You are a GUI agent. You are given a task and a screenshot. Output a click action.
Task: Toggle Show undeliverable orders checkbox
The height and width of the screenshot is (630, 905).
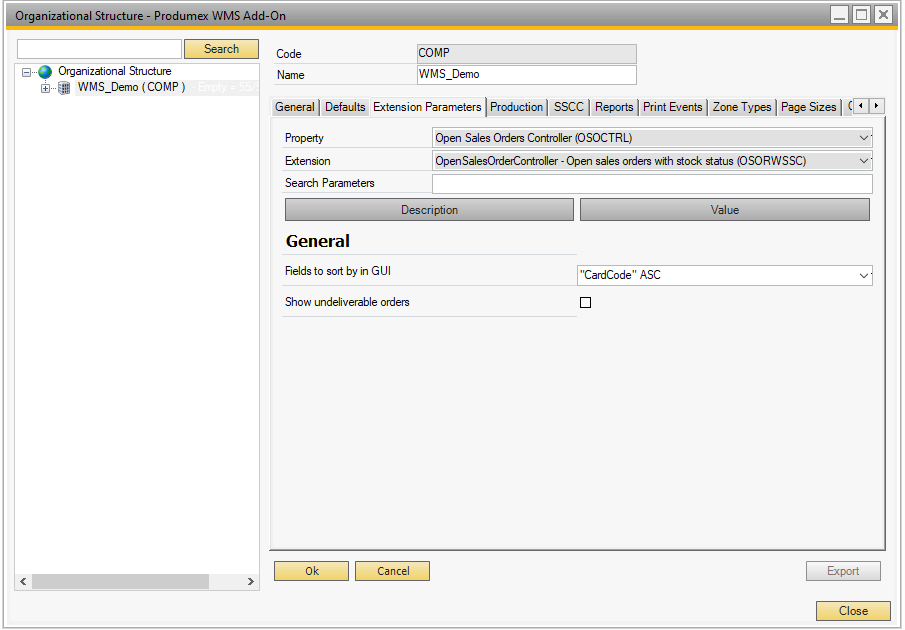(586, 303)
